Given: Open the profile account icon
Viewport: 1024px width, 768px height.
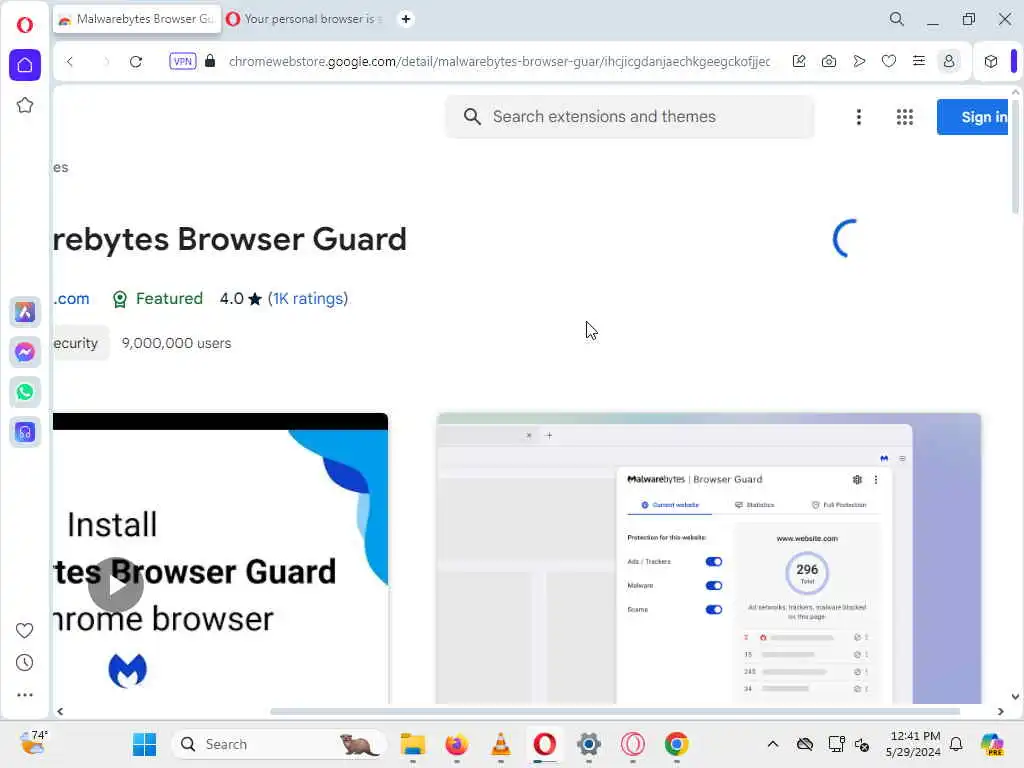Looking at the screenshot, I should click(x=949, y=61).
